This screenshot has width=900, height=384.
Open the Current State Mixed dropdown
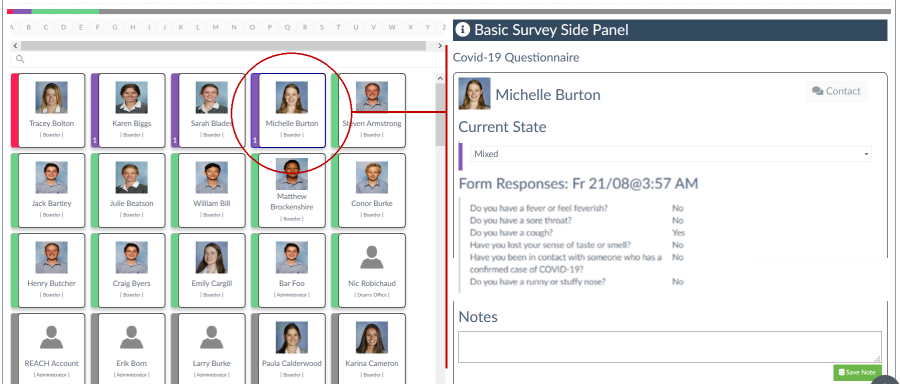670,154
